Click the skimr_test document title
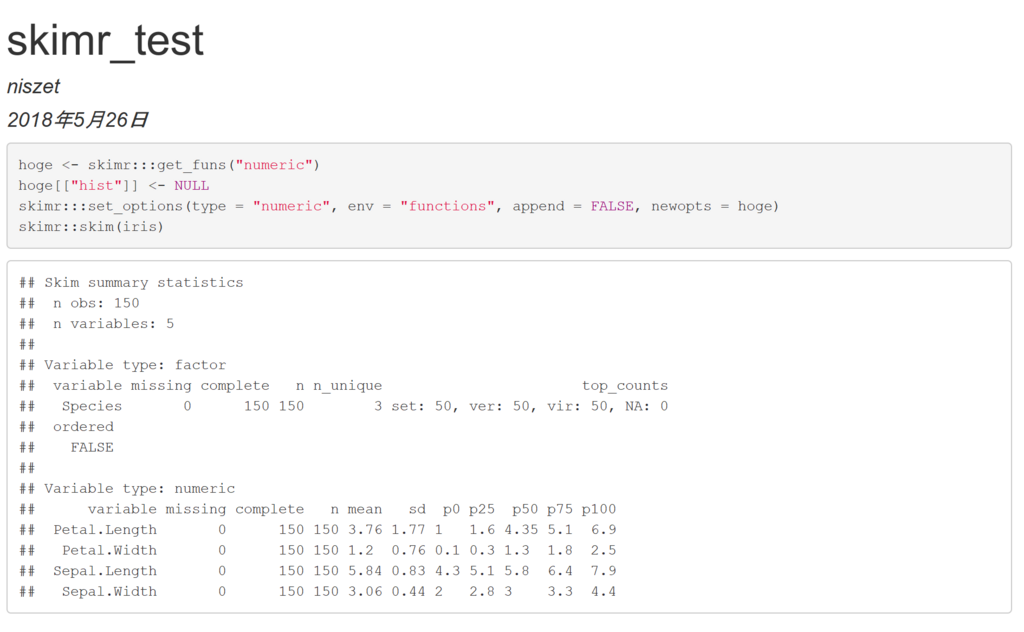This screenshot has height=632, width=1024. pos(105,40)
